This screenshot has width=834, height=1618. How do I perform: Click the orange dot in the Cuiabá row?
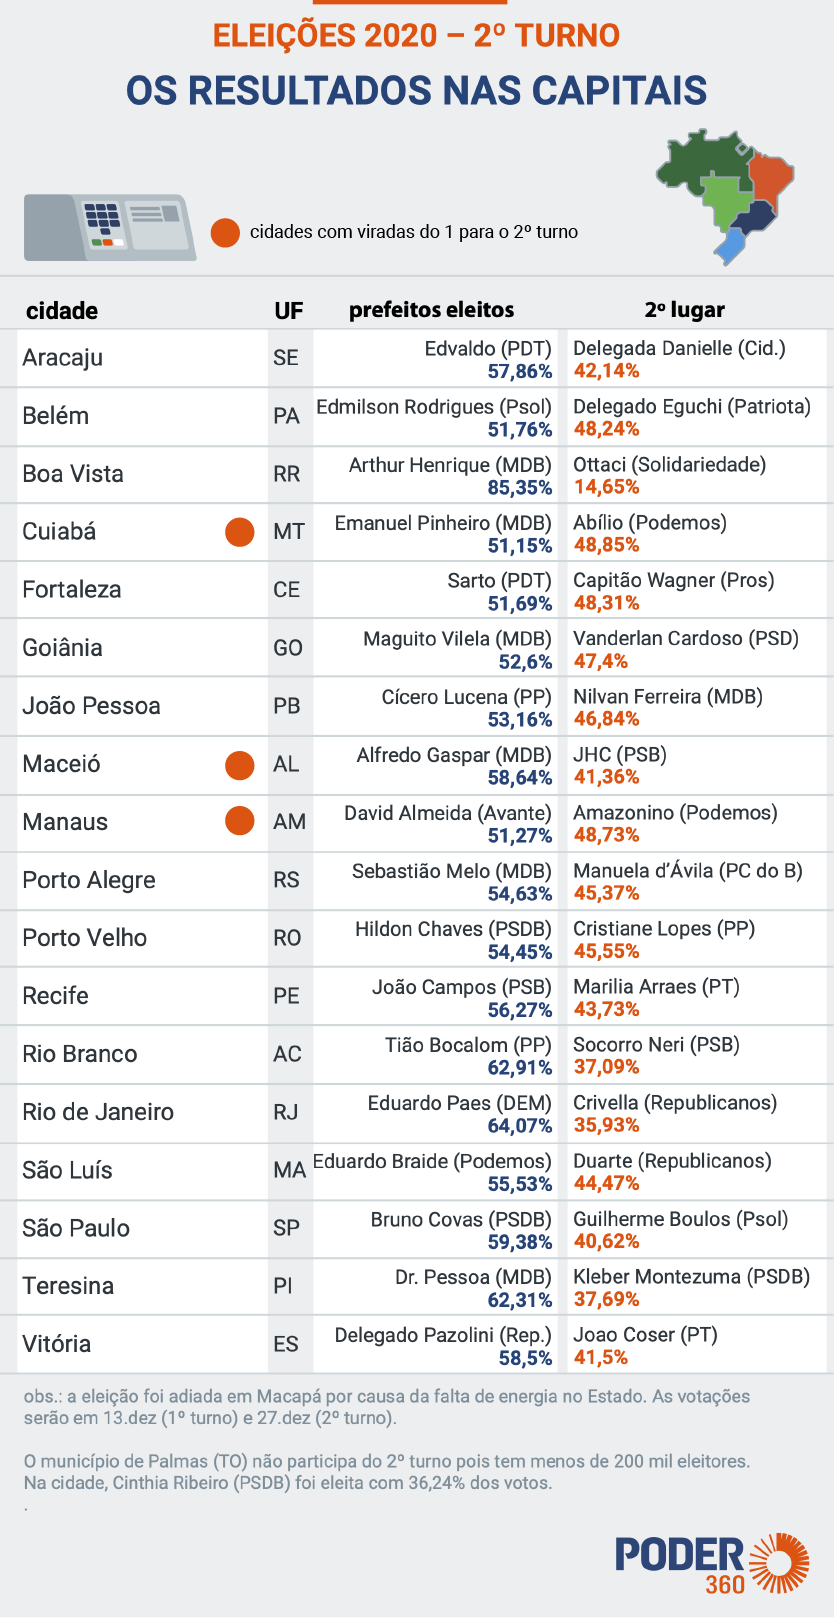click(239, 532)
